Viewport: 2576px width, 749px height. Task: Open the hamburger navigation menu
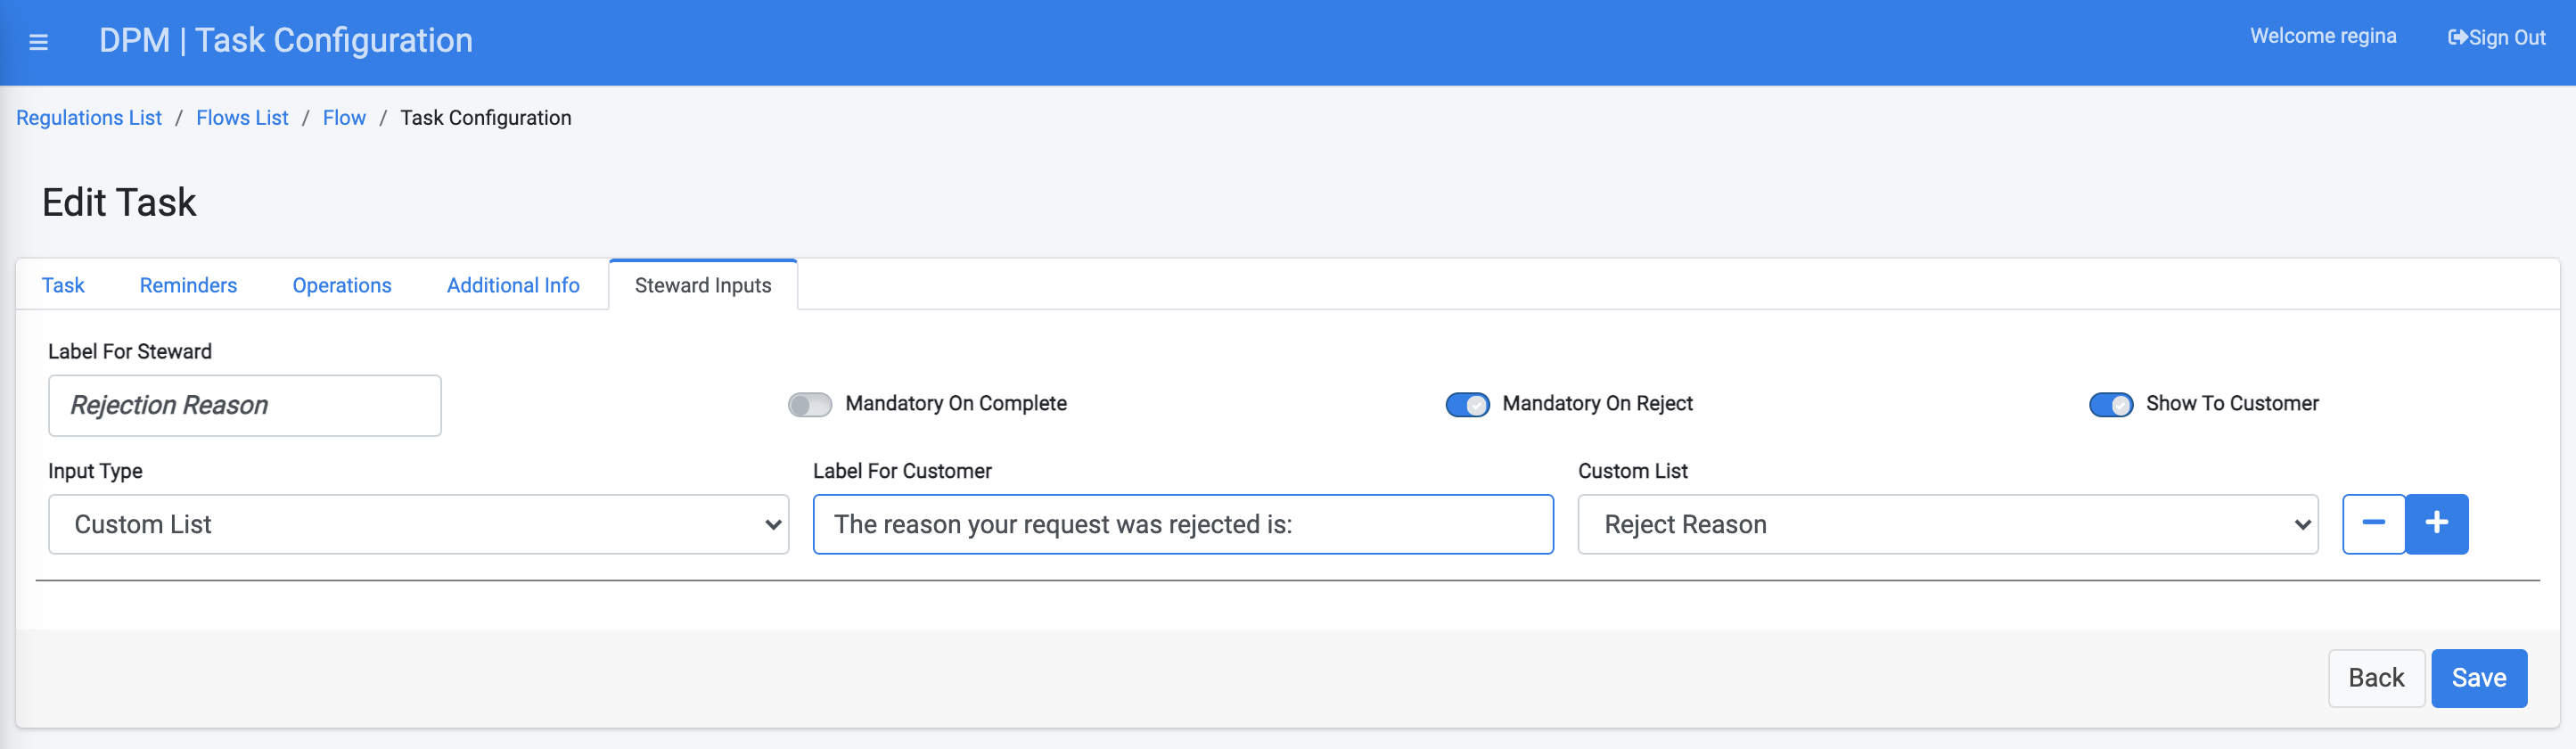39,42
